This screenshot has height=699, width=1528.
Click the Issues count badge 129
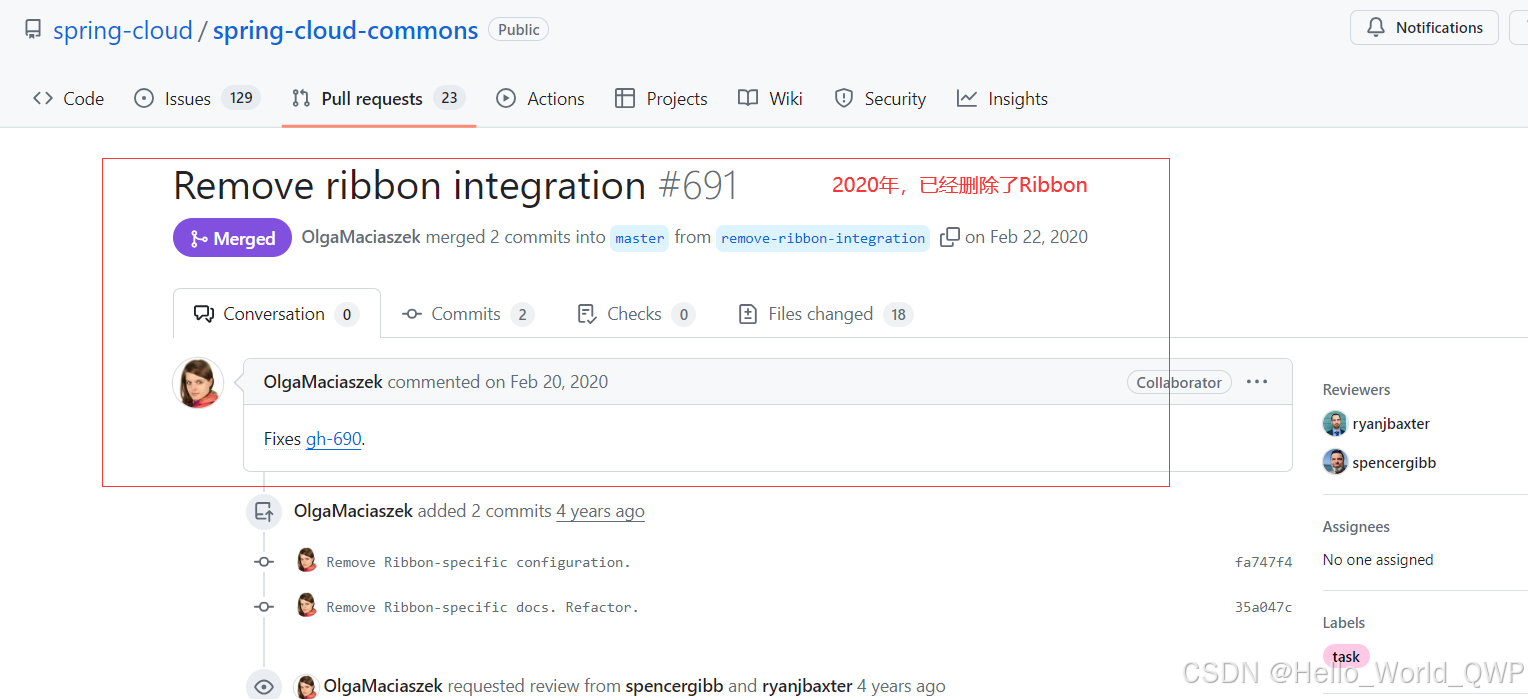tap(241, 98)
